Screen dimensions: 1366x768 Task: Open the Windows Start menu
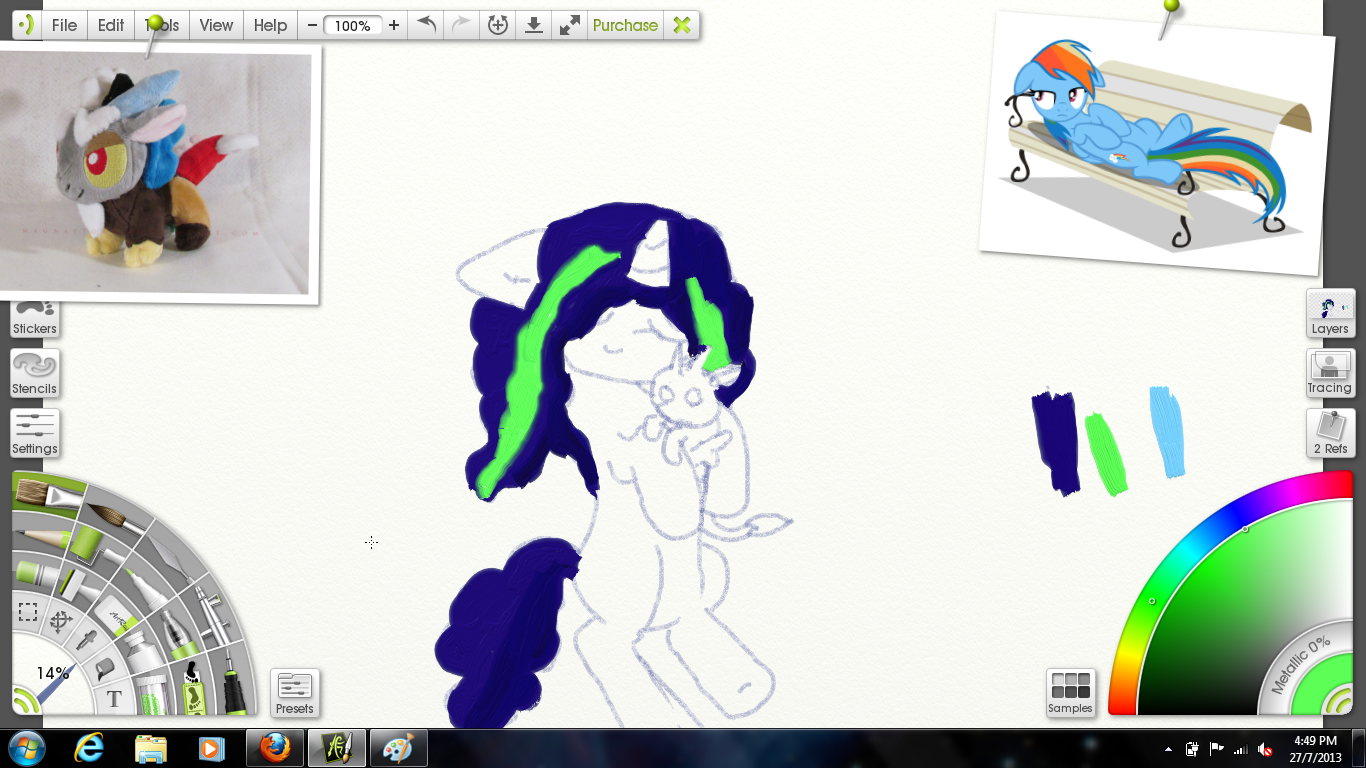[x=26, y=748]
